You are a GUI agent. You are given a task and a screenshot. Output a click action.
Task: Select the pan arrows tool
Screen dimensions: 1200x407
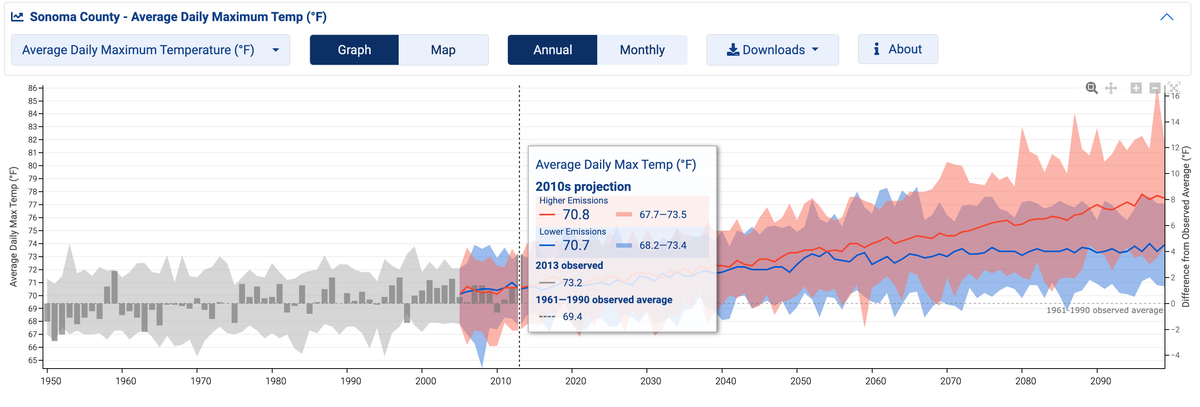click(x=1110, y=88)
